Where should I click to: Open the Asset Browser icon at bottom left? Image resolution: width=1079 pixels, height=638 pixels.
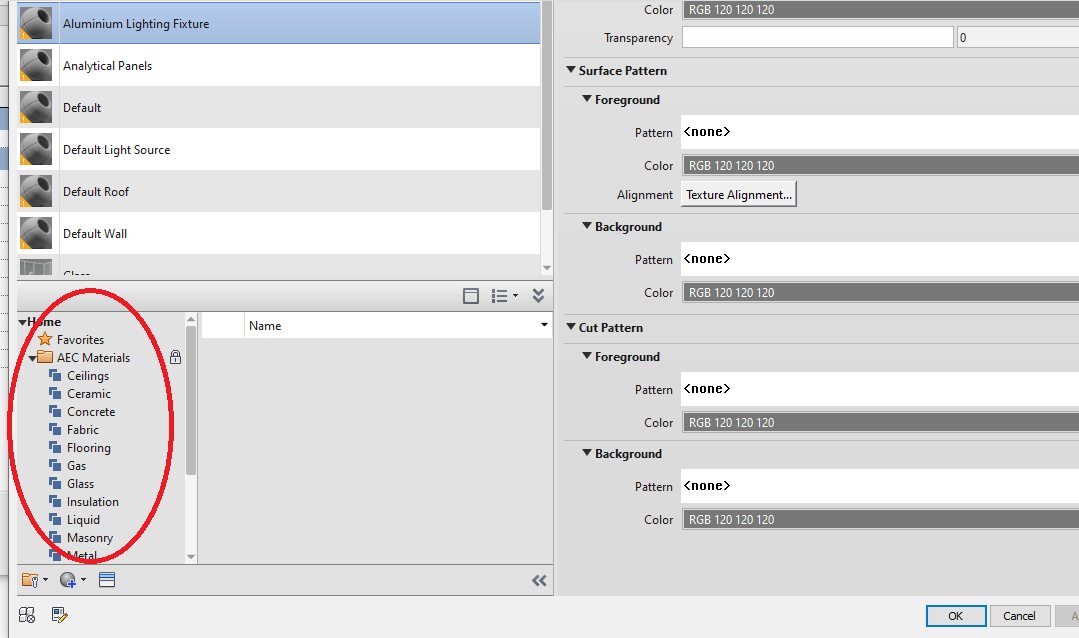tap(26, 615)
